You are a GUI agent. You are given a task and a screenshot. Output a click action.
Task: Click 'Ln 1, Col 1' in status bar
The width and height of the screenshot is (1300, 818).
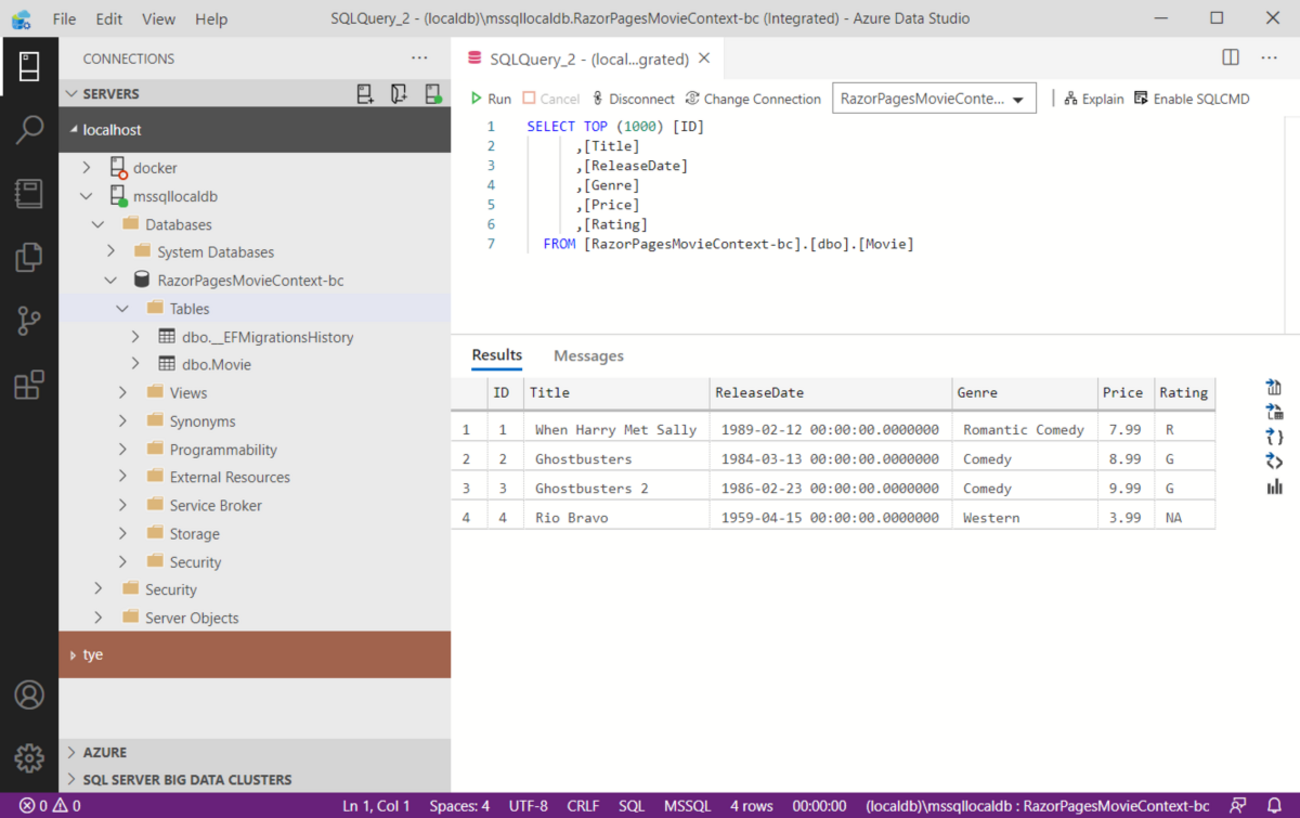(376, 805)
